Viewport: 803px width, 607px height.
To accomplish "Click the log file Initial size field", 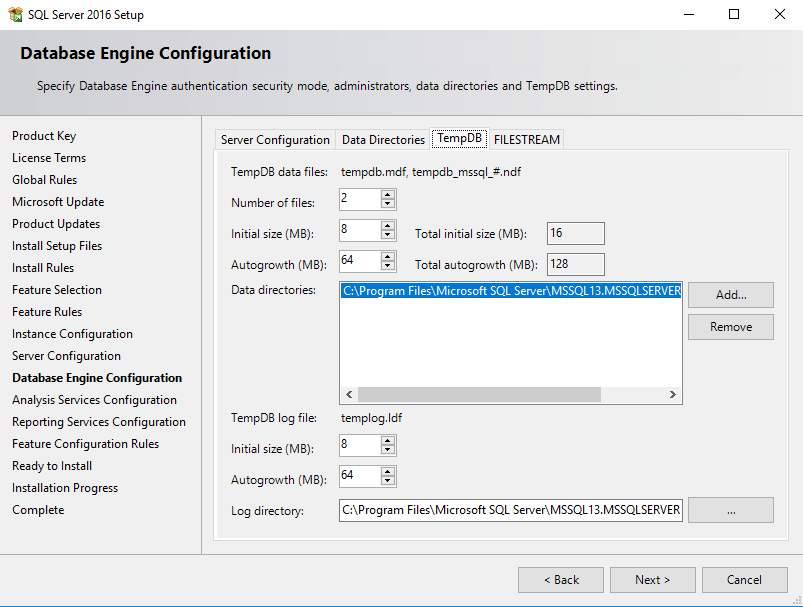I will point(361,445).
